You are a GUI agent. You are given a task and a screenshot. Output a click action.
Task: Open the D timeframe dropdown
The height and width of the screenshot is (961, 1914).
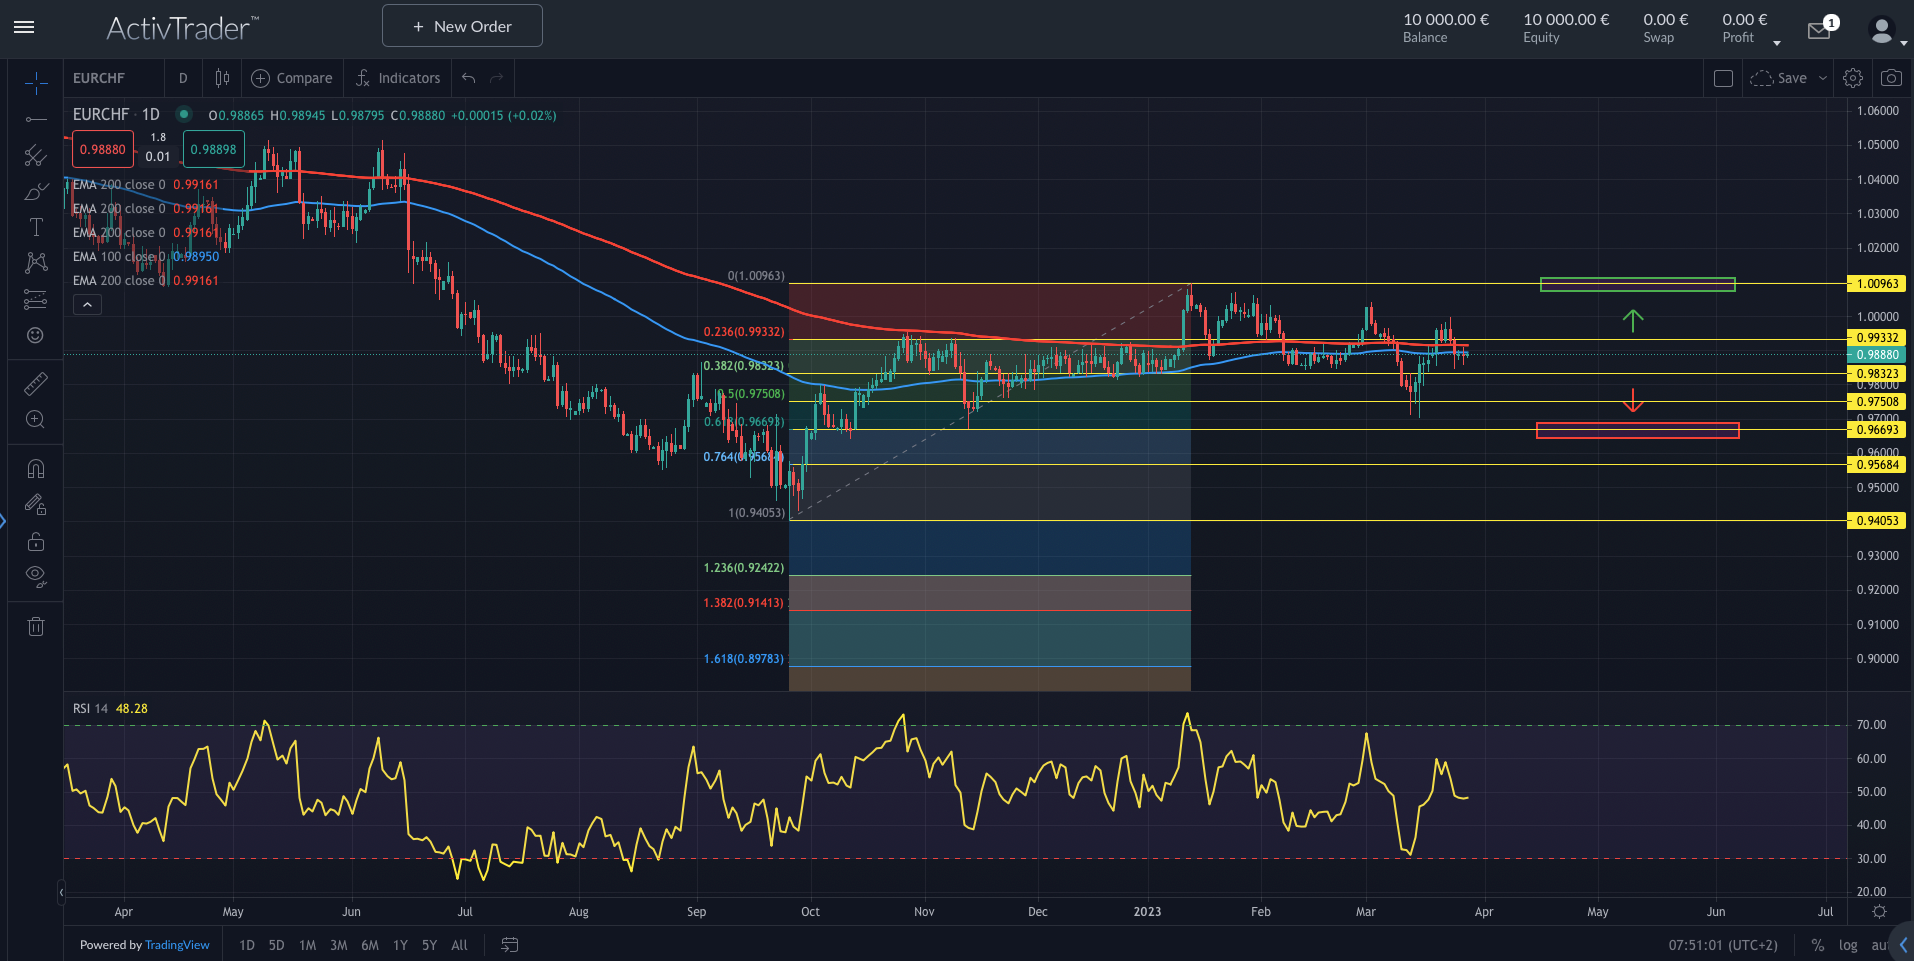183,77
